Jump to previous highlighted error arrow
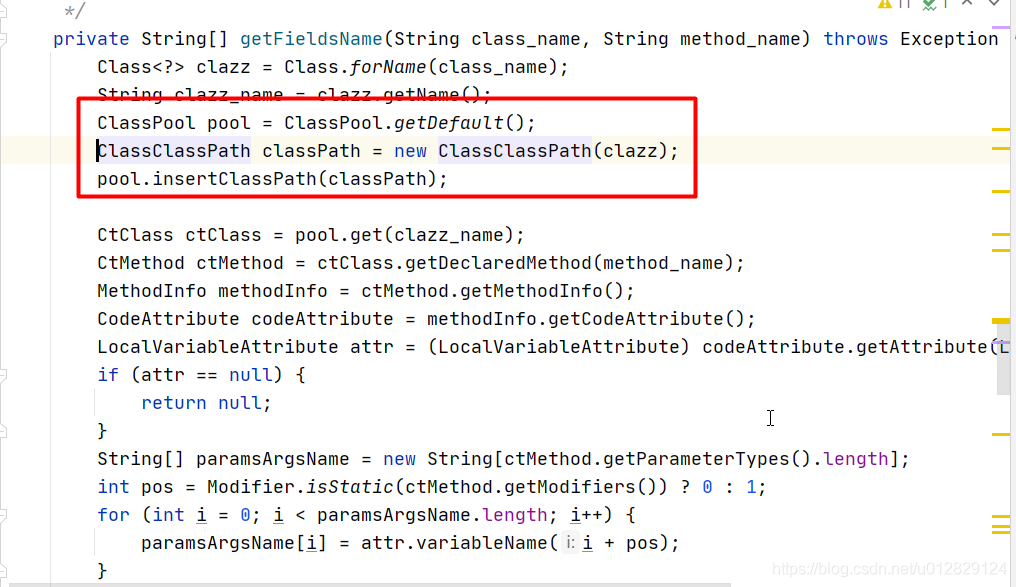 [x=967, y=3]
